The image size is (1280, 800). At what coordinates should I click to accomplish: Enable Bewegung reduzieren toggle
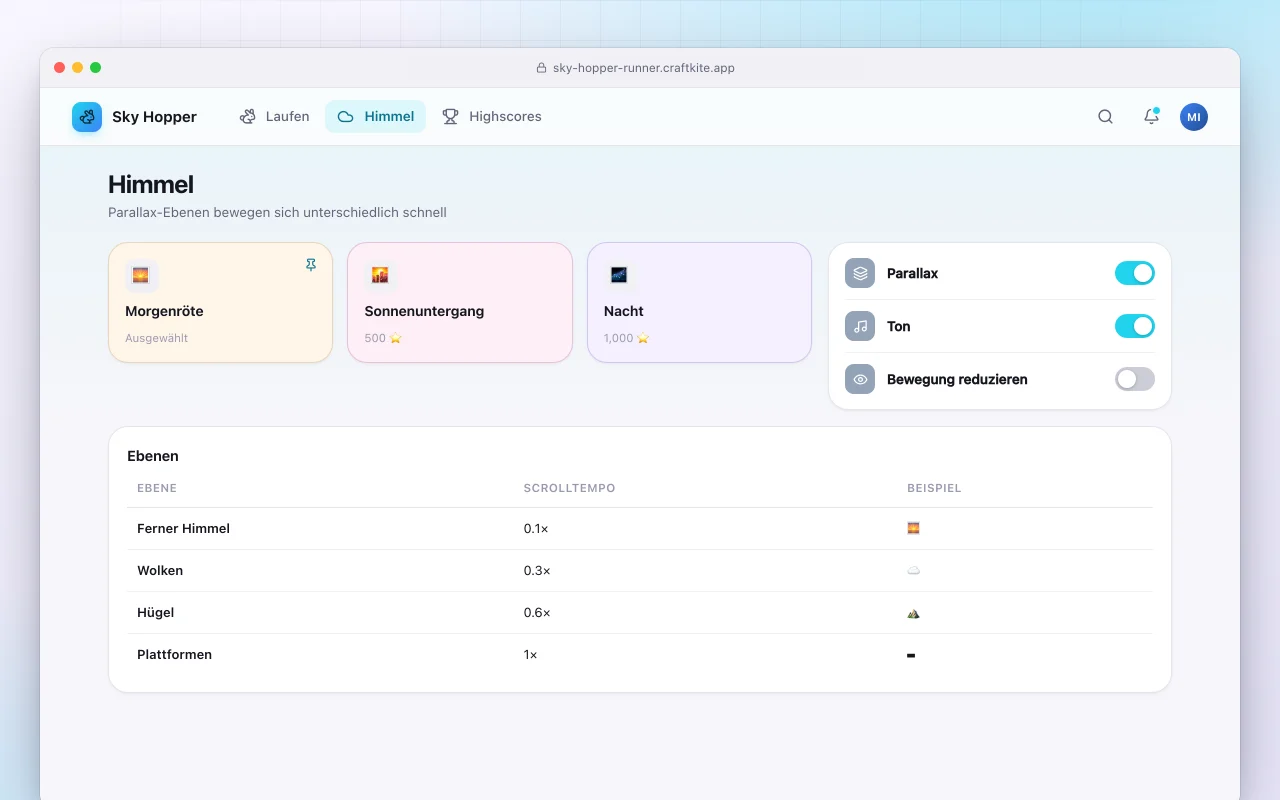pos(1135,379)
